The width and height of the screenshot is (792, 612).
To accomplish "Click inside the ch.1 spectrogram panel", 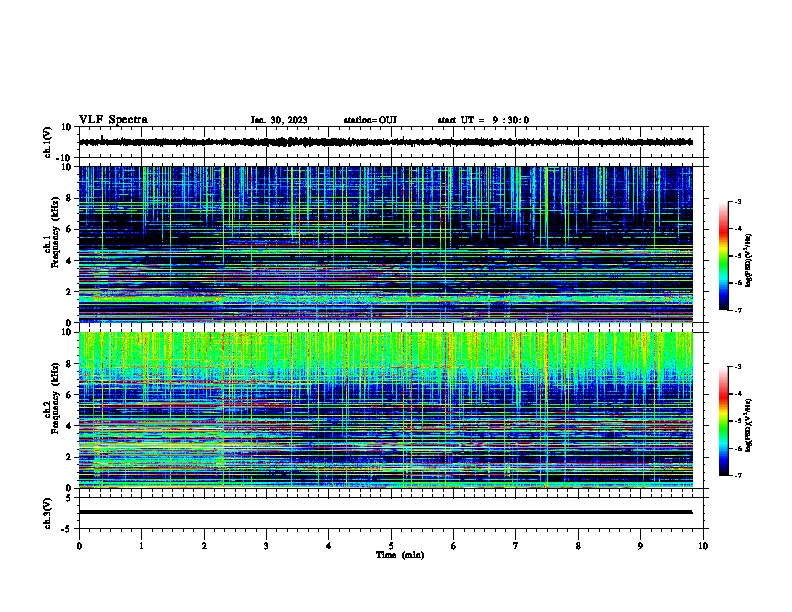I will click(386, 244).
